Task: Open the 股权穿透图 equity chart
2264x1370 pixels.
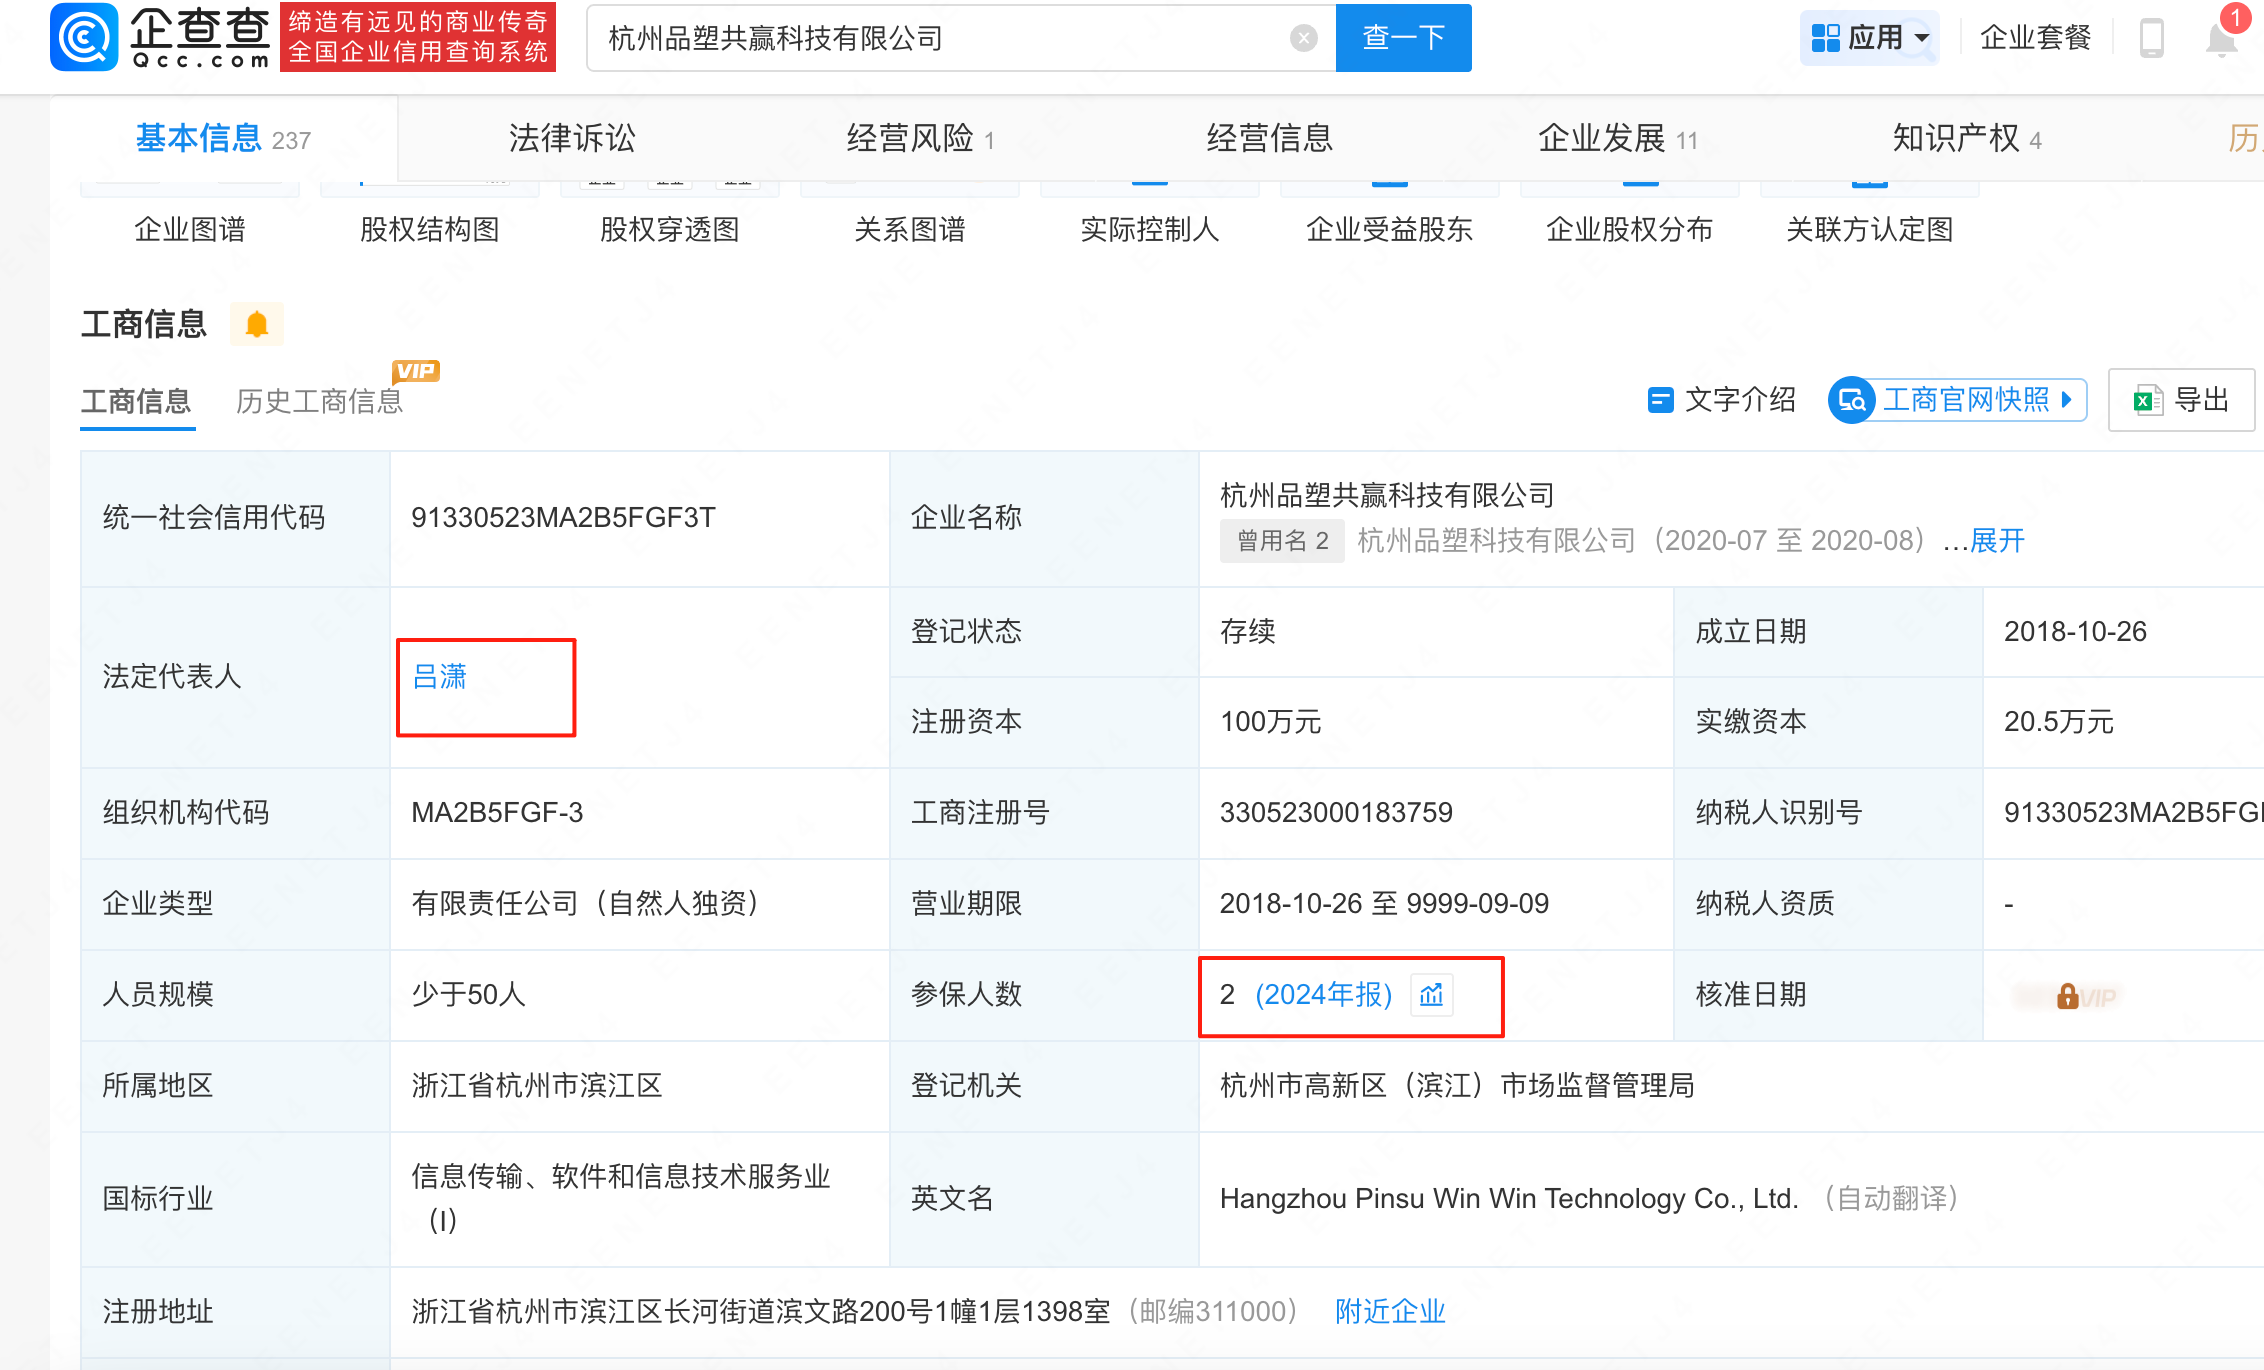Action: point(669,229)
